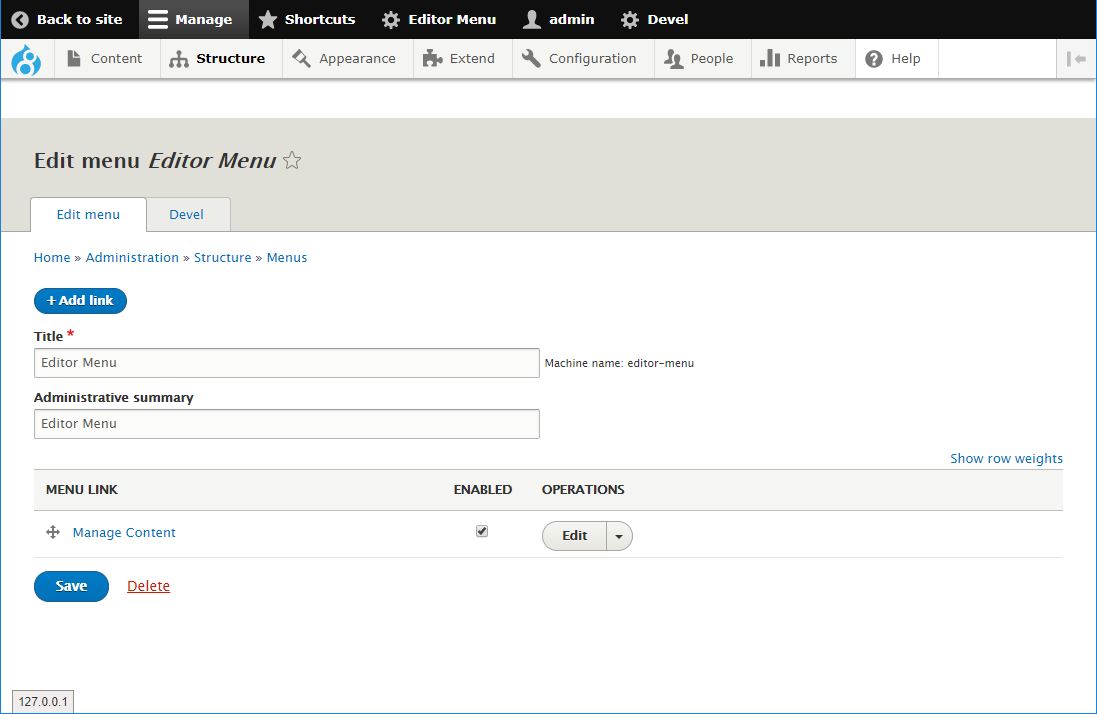
Task: Click the admin user menu item
Action: pyautogui.click(x=557, y=18)
